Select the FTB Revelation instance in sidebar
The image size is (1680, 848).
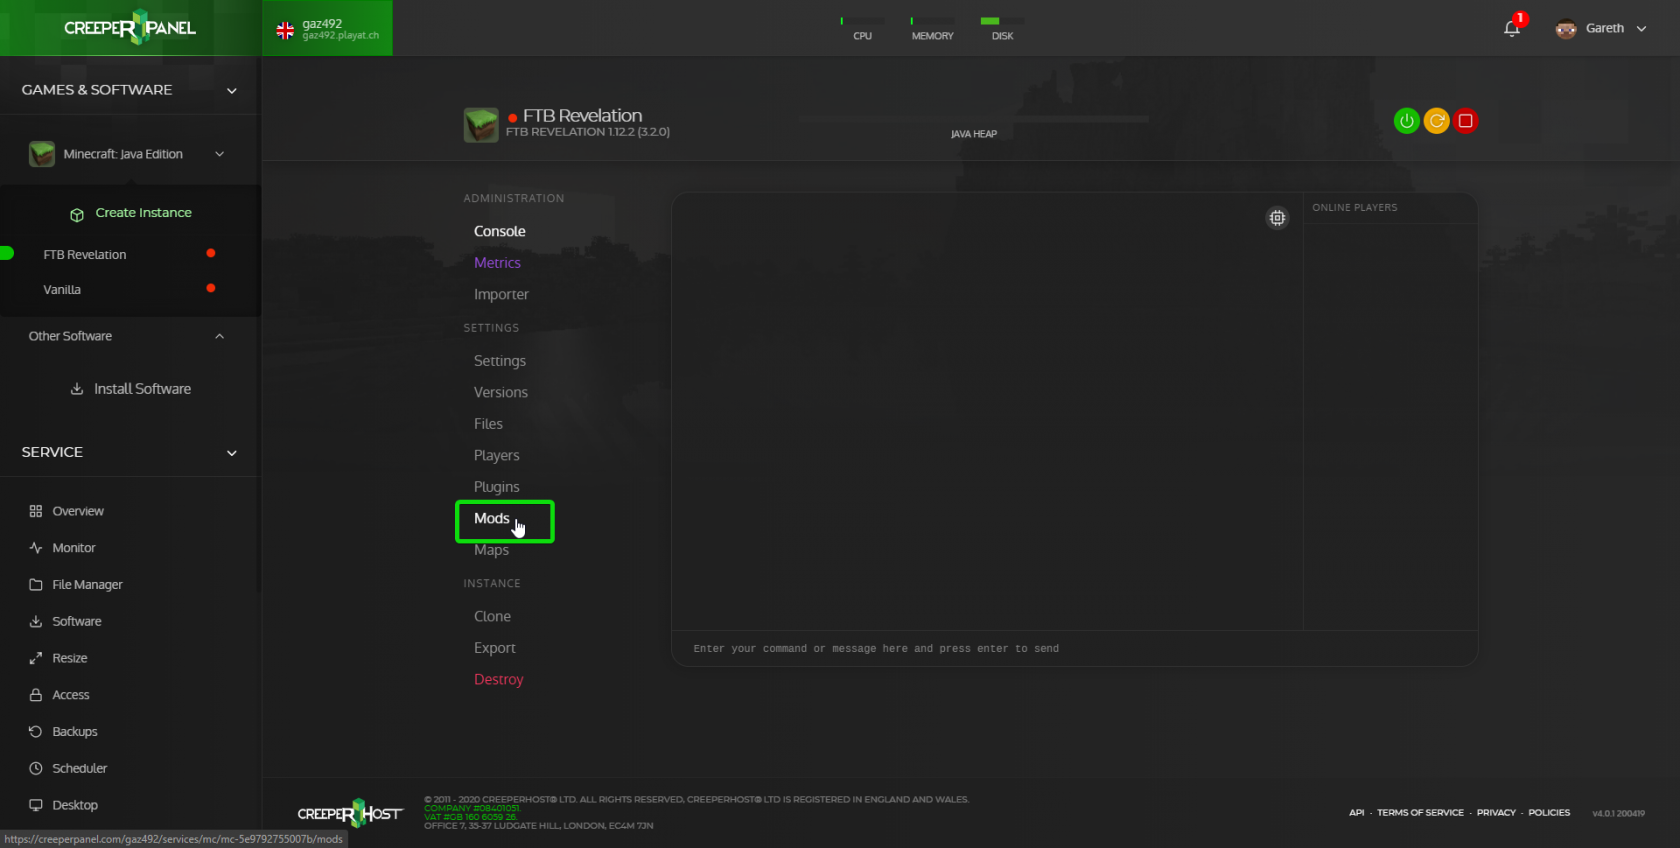(x=85, y=255)
